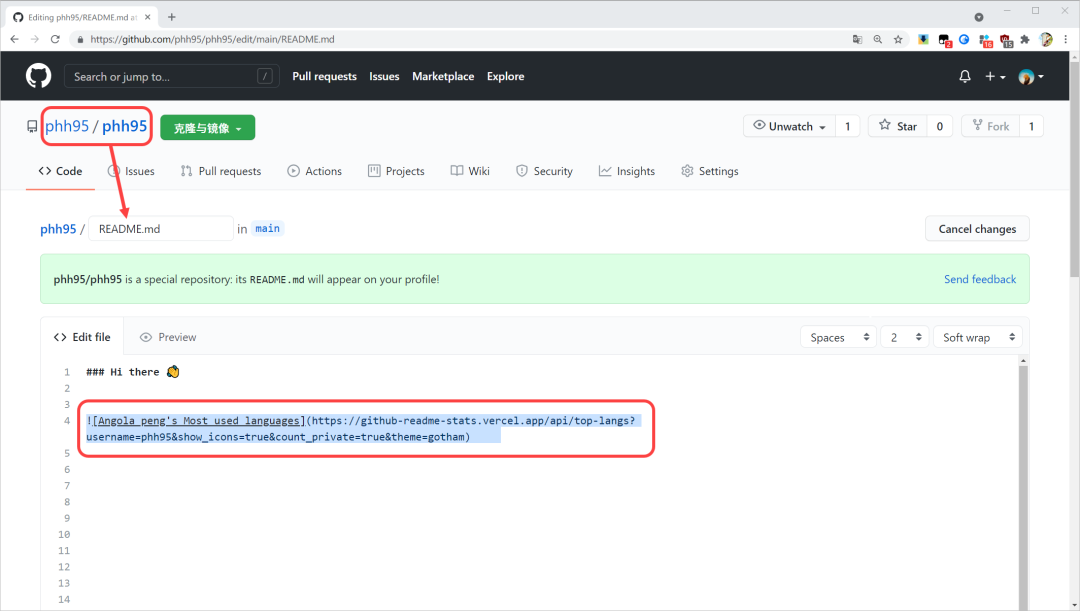Click the zoom magnifier in address bar
Screen dimensions: 1080x611
[878, 39]
